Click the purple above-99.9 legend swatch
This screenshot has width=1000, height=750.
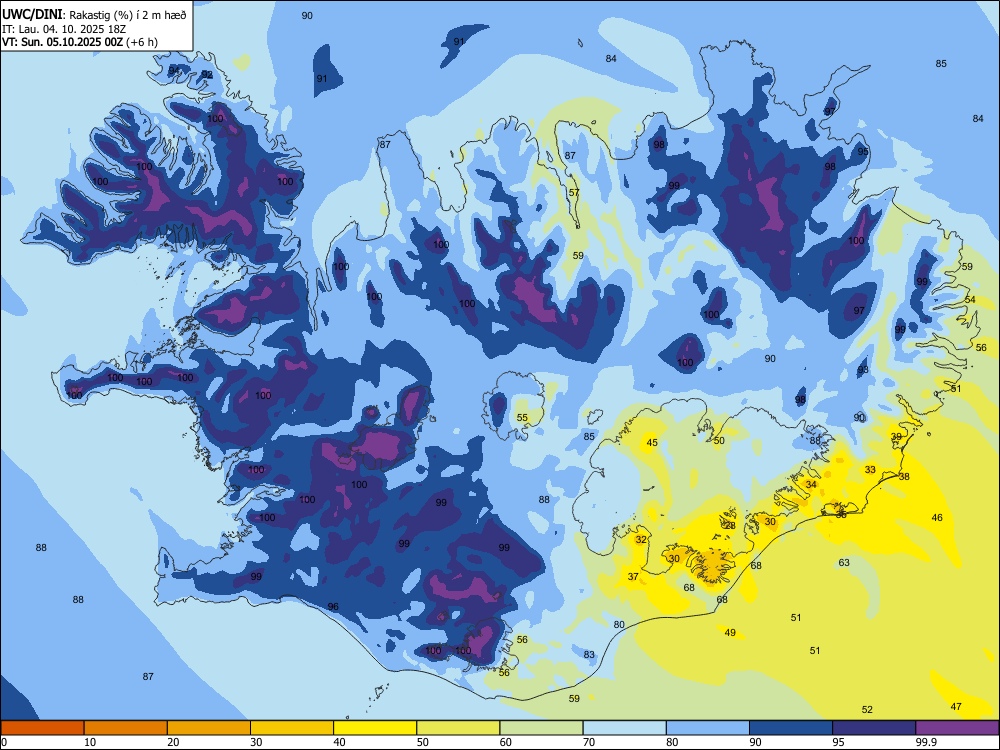point(957,728)
